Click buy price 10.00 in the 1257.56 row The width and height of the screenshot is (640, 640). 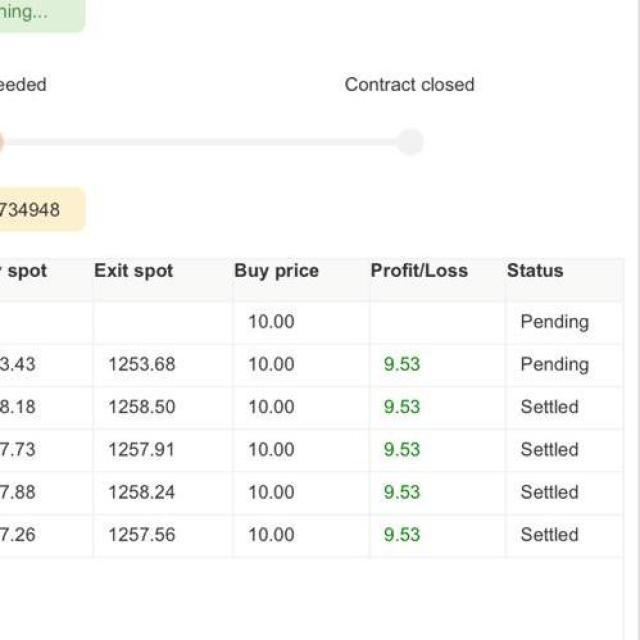click(271, 535)
